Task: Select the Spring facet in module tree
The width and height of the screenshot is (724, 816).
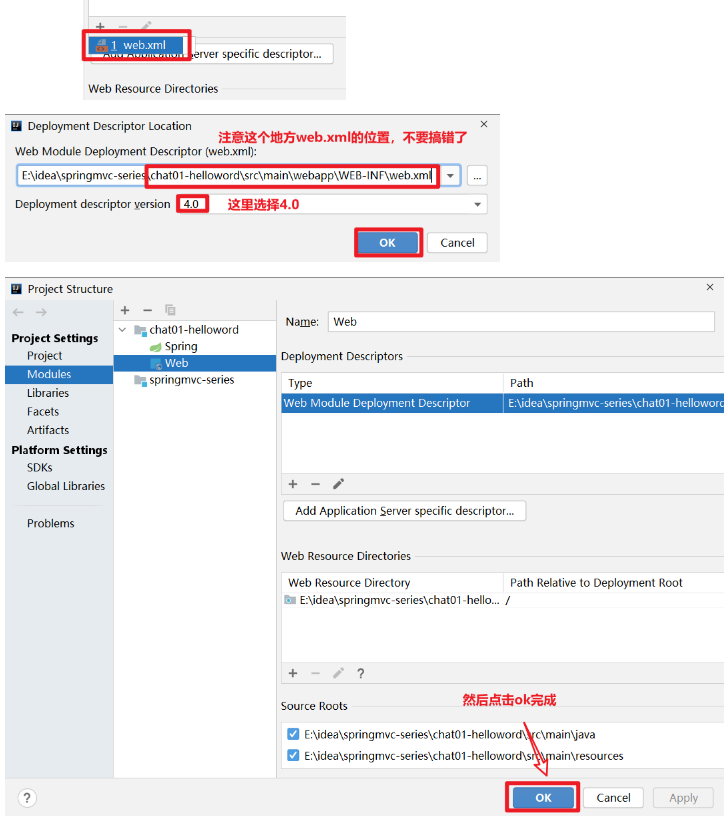Action: [181, 346]
